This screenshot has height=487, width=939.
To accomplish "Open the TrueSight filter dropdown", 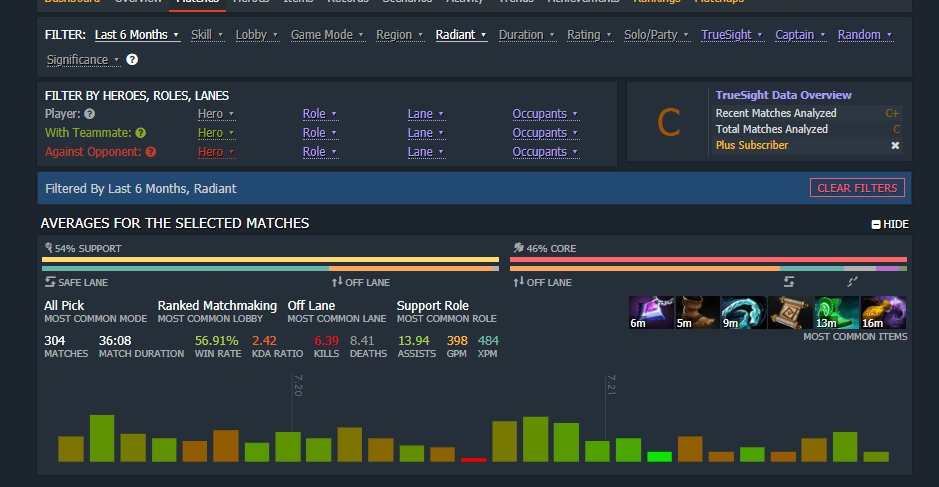I will pos(731,35).
